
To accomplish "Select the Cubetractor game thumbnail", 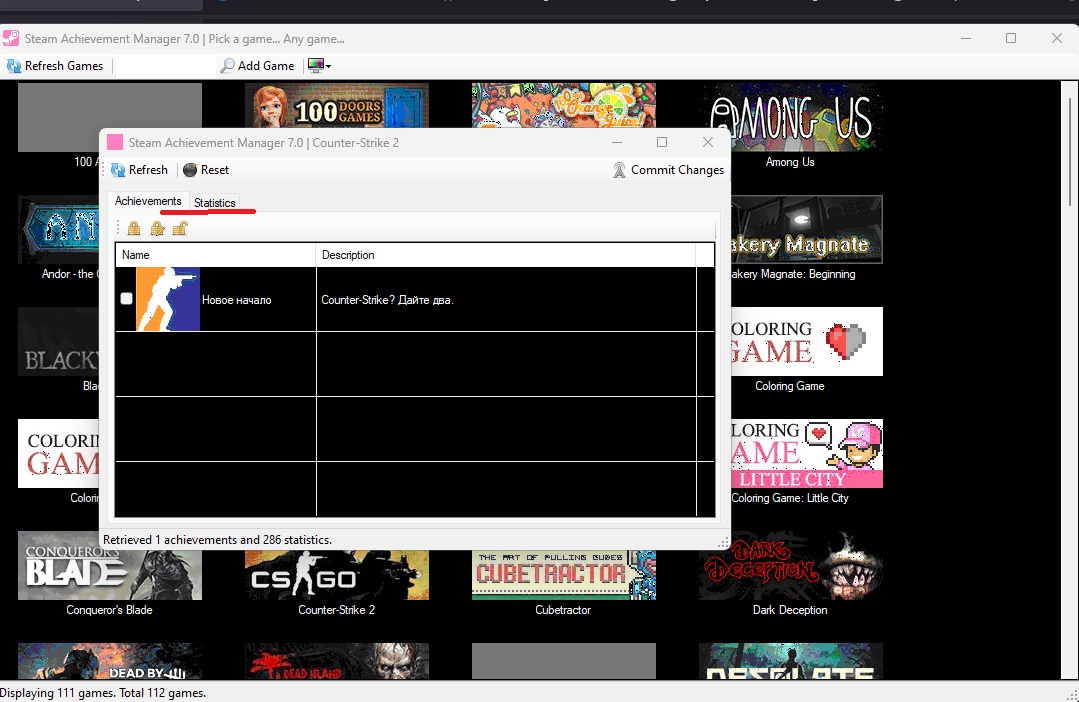I will (x=564, y=574).
